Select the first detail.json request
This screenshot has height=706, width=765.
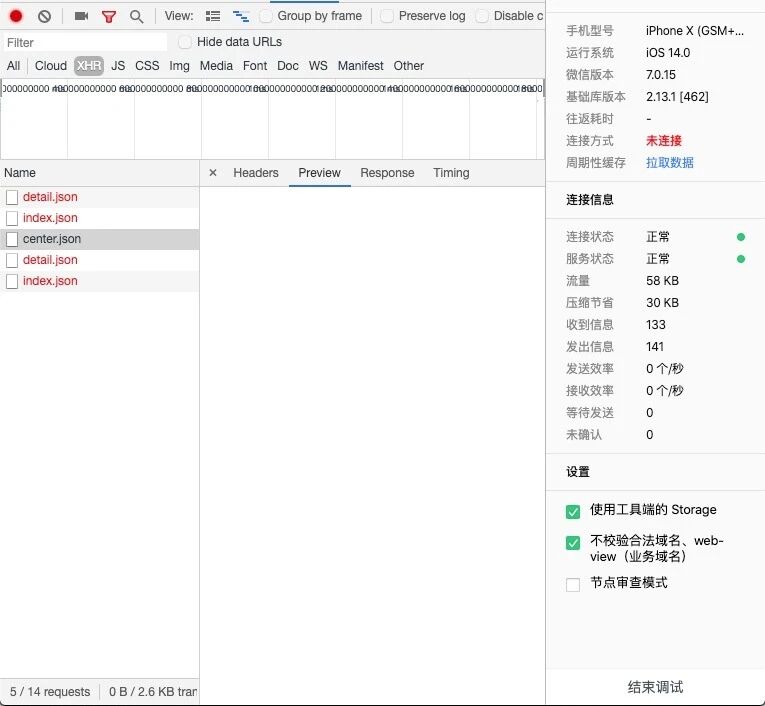click(x=100, y=197)
